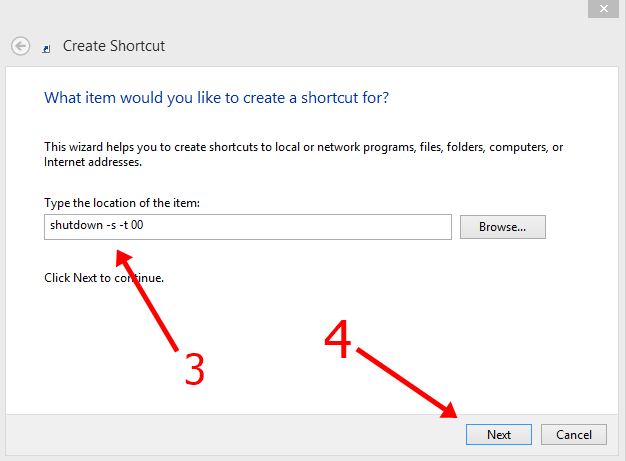Go back using the back arrow button
This screenshot has width=626, height=461.
coord(20,46)
